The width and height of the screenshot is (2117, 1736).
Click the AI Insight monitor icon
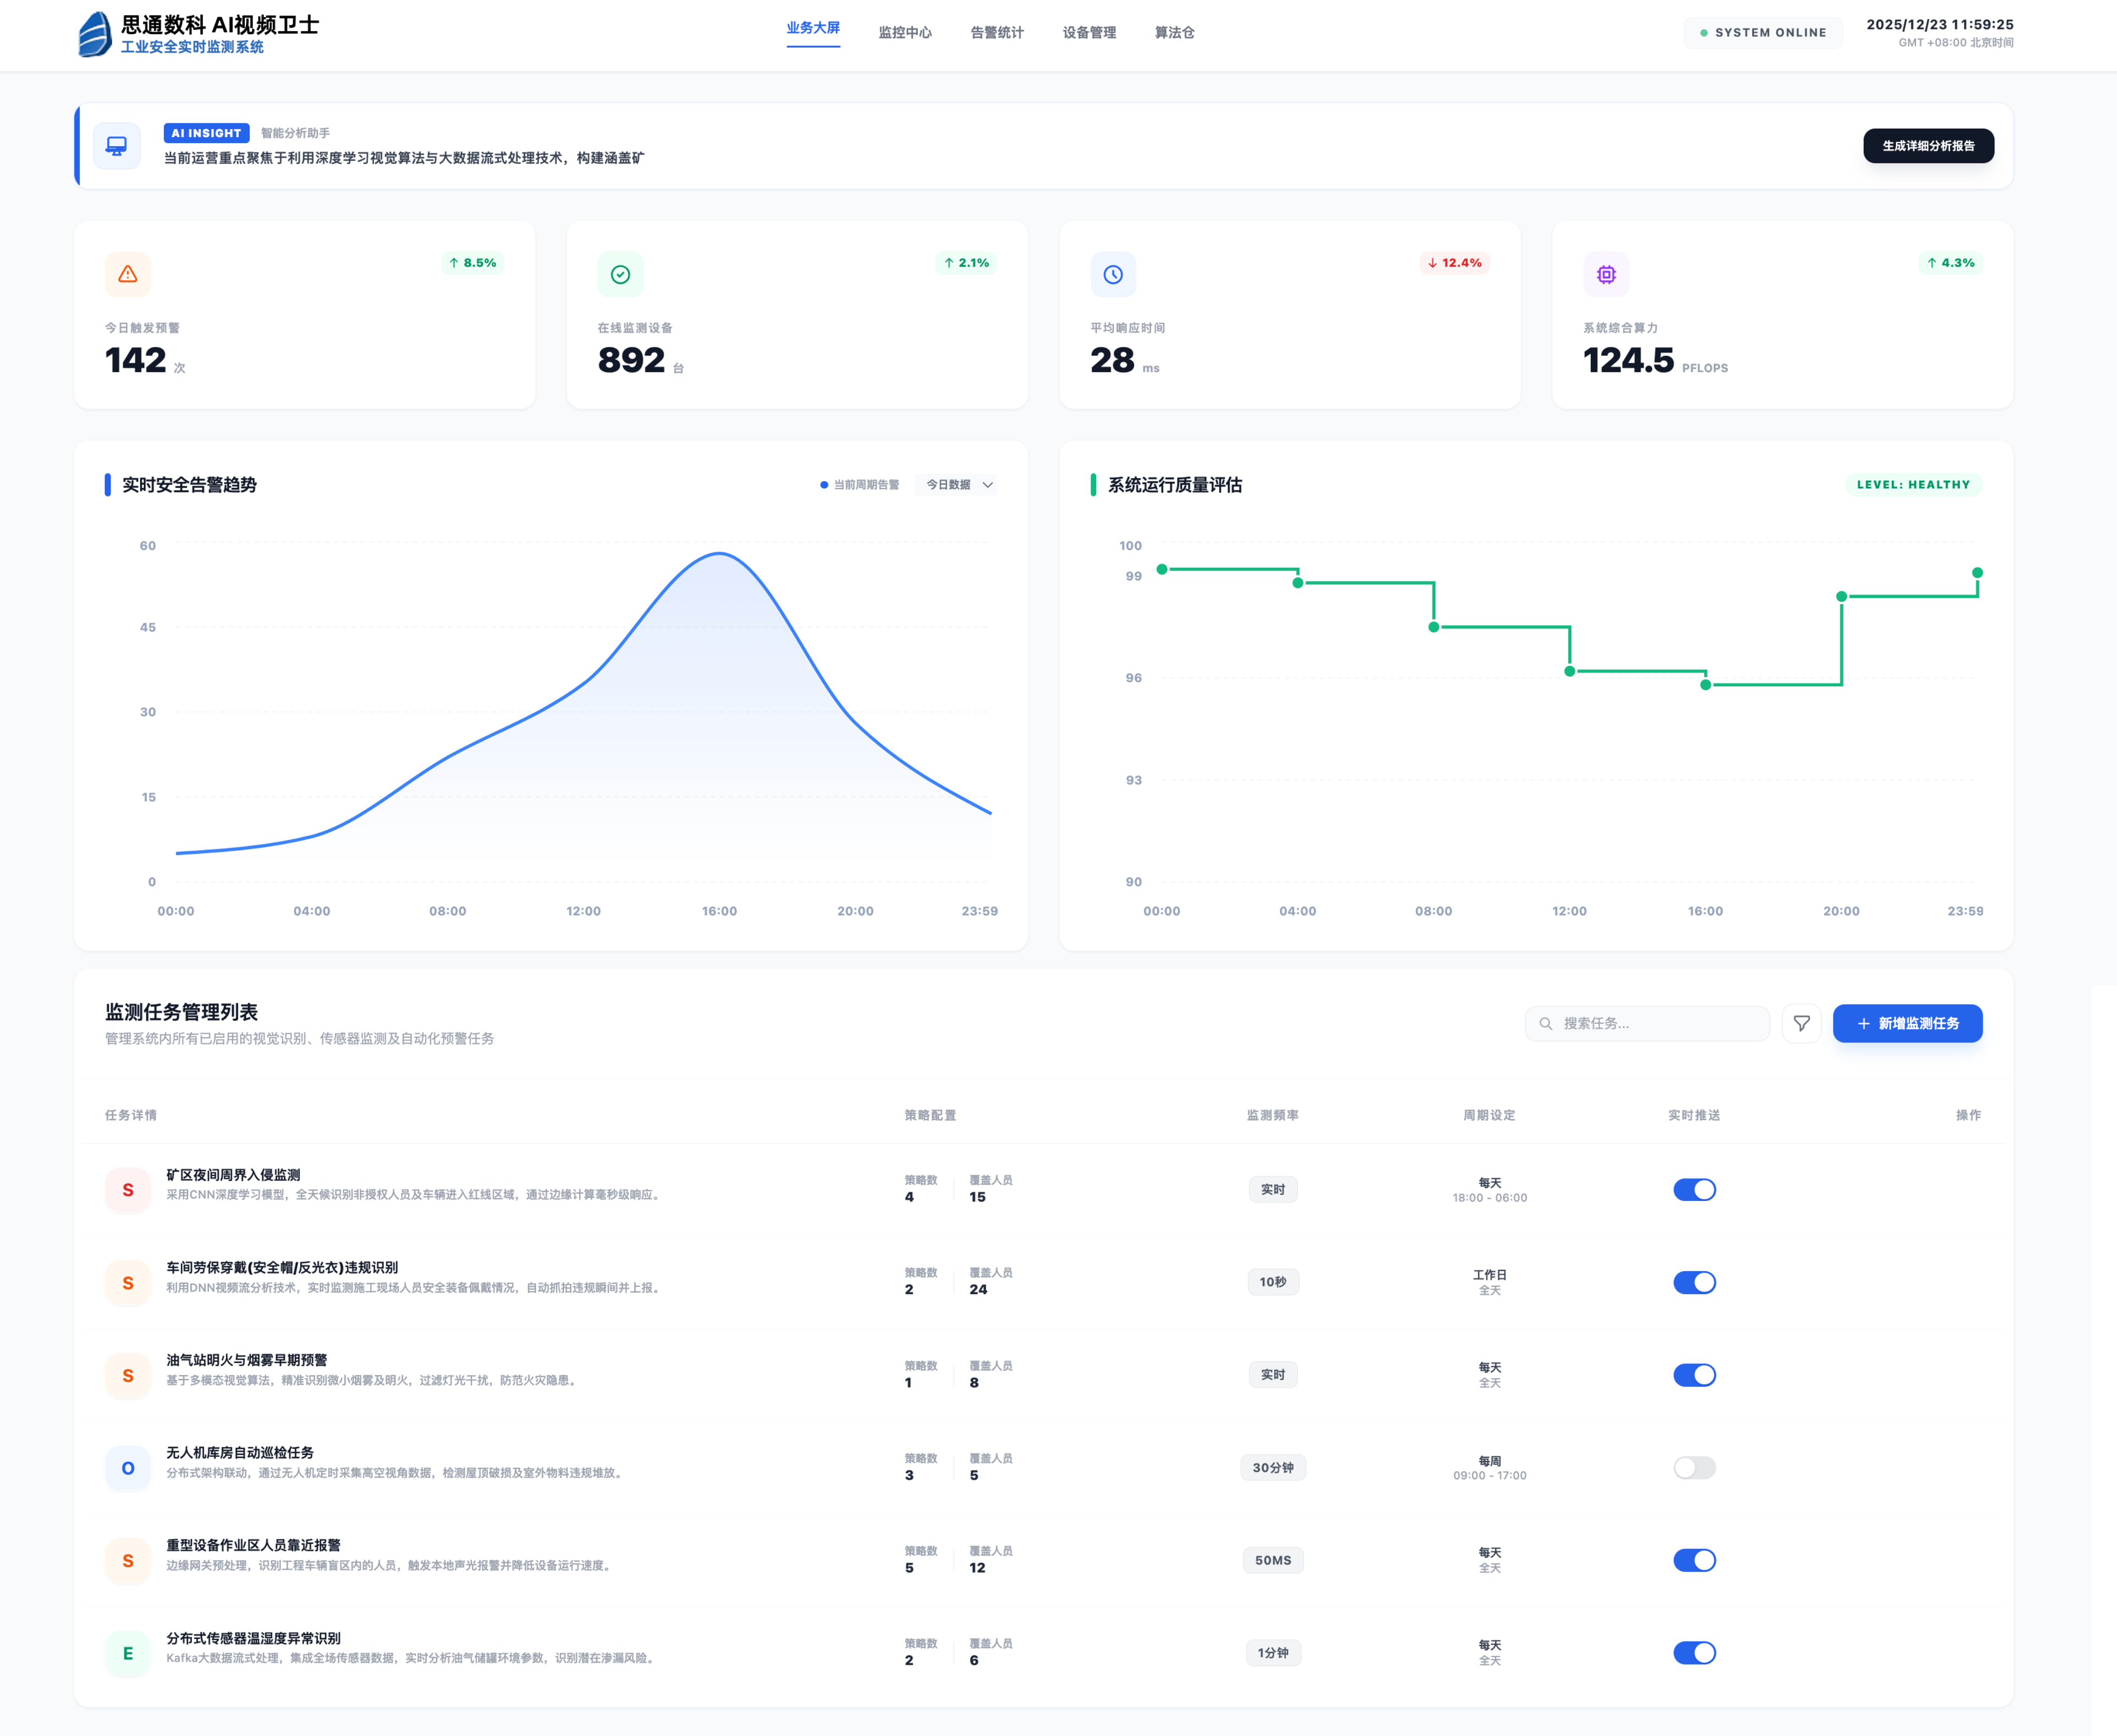coord(117,146)
